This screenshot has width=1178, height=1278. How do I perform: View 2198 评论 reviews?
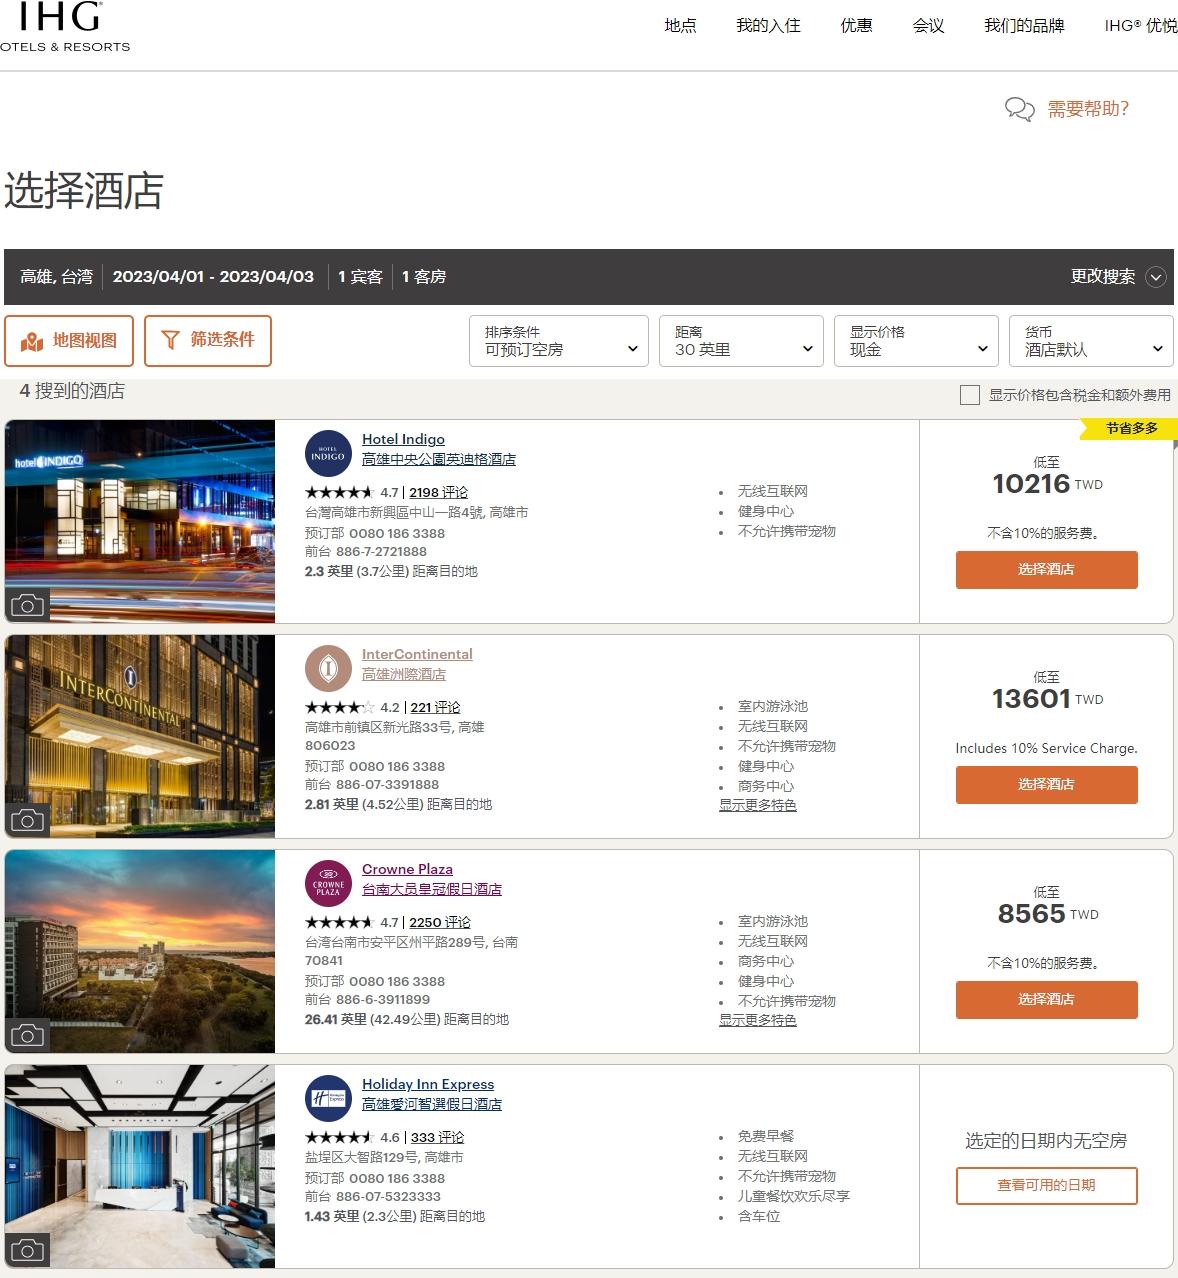(x=438, y=492)
